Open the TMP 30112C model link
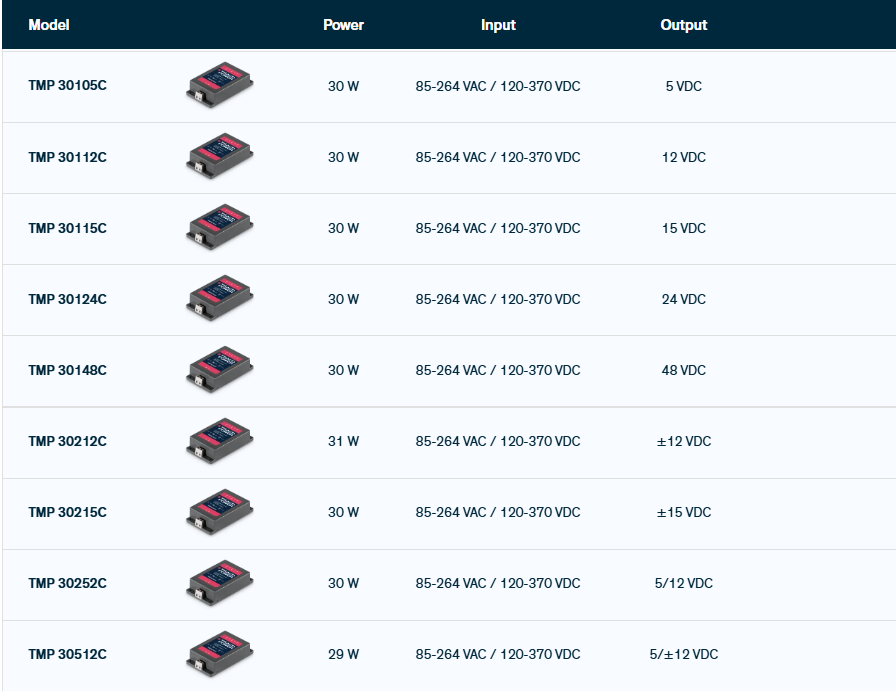This screenshot has height=691, width=896. pos(67,157)
